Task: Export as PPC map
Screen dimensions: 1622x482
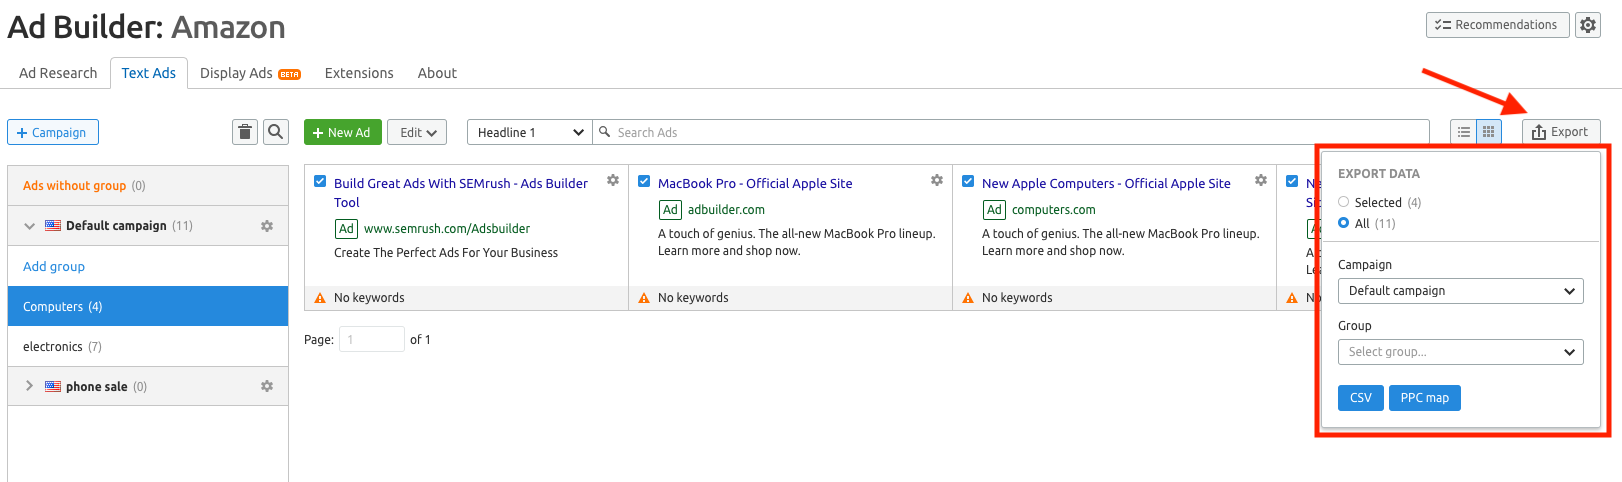Action: (1425, 398)
